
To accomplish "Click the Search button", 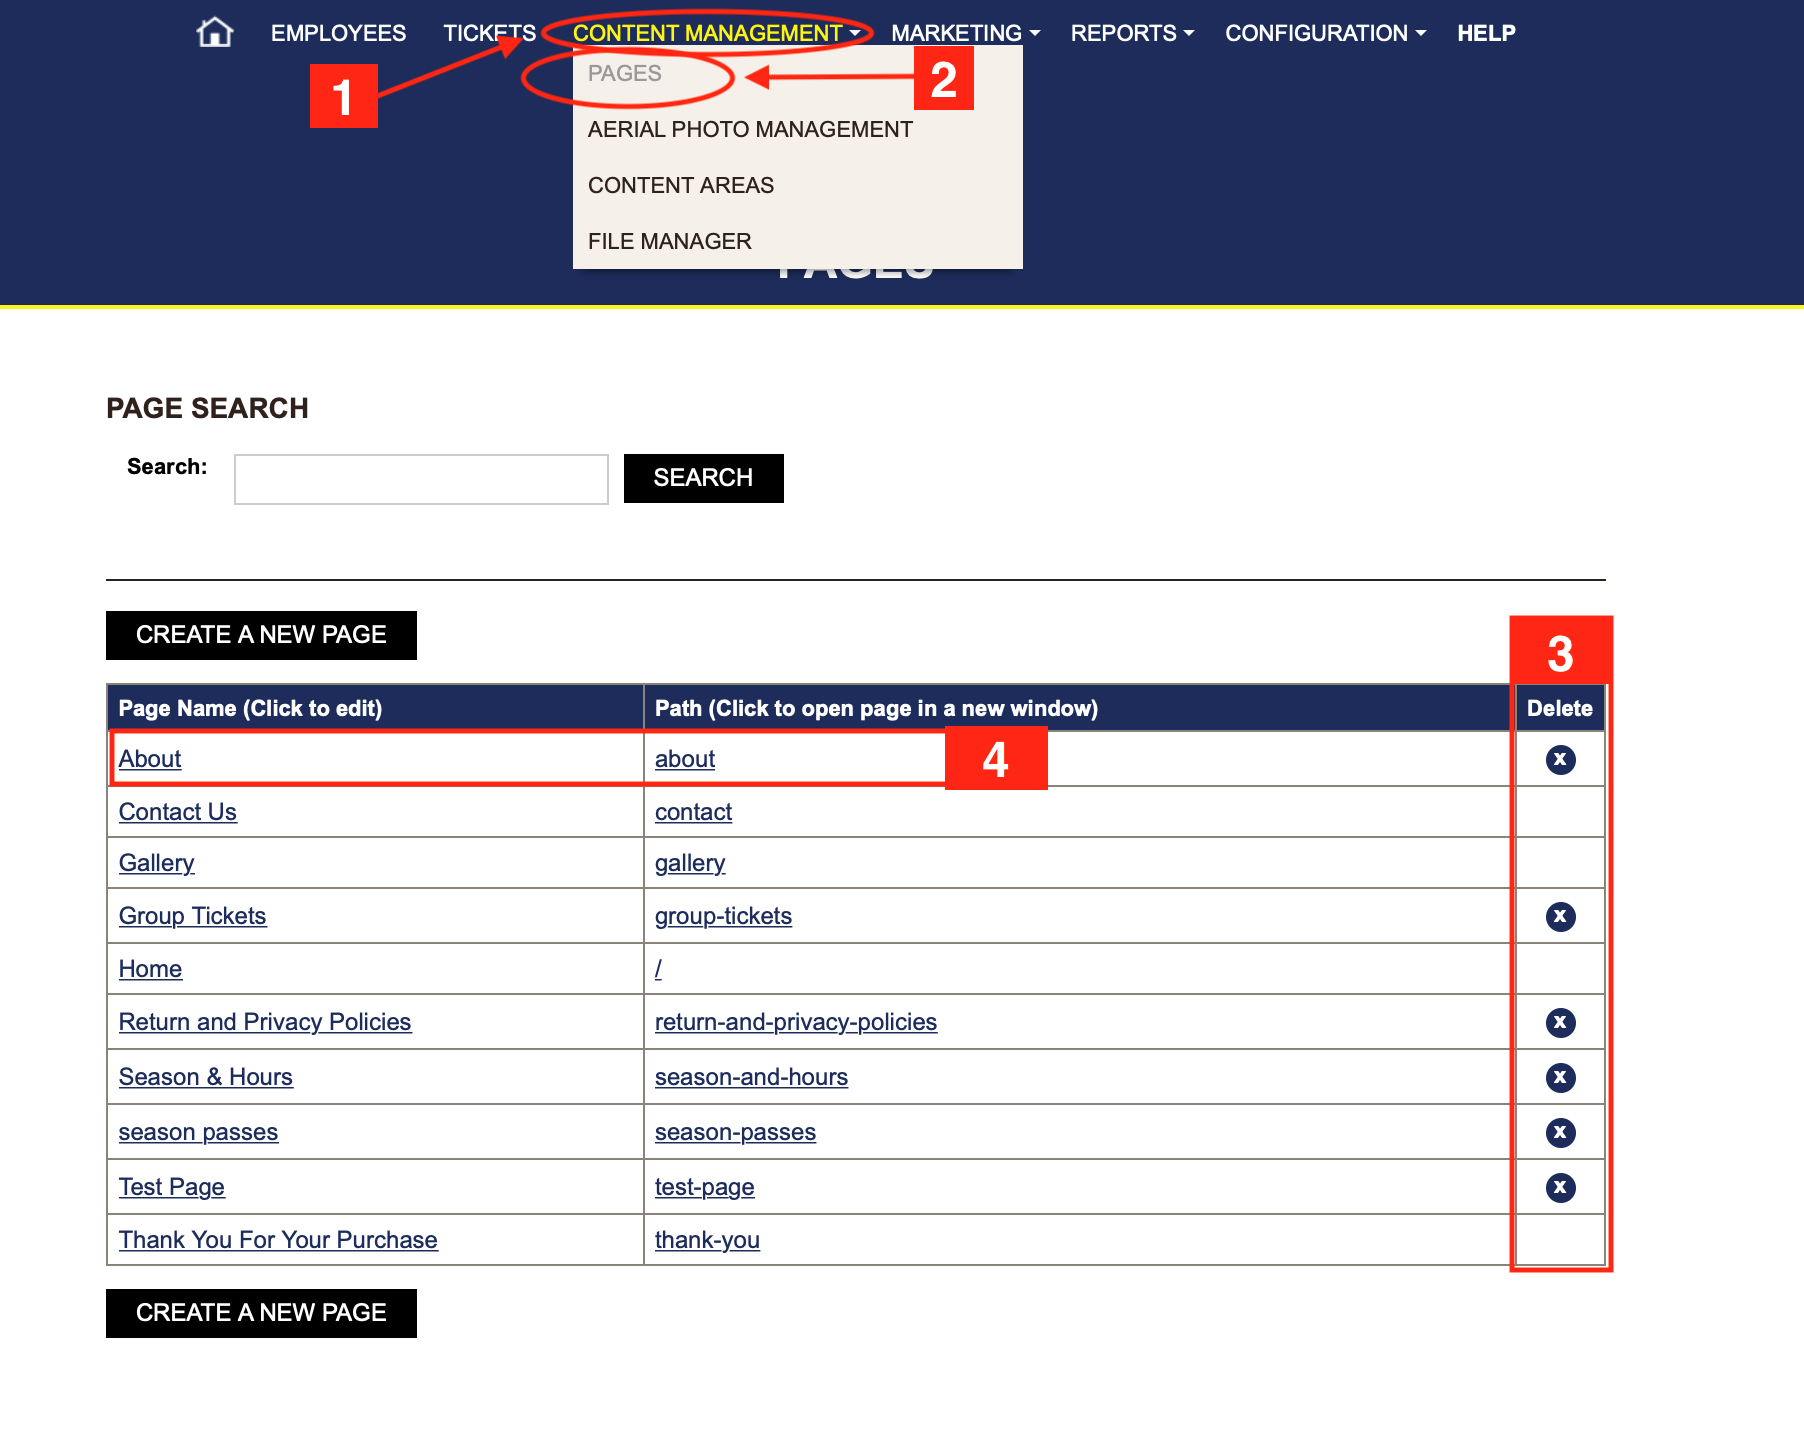I will [x=703, y=478].
